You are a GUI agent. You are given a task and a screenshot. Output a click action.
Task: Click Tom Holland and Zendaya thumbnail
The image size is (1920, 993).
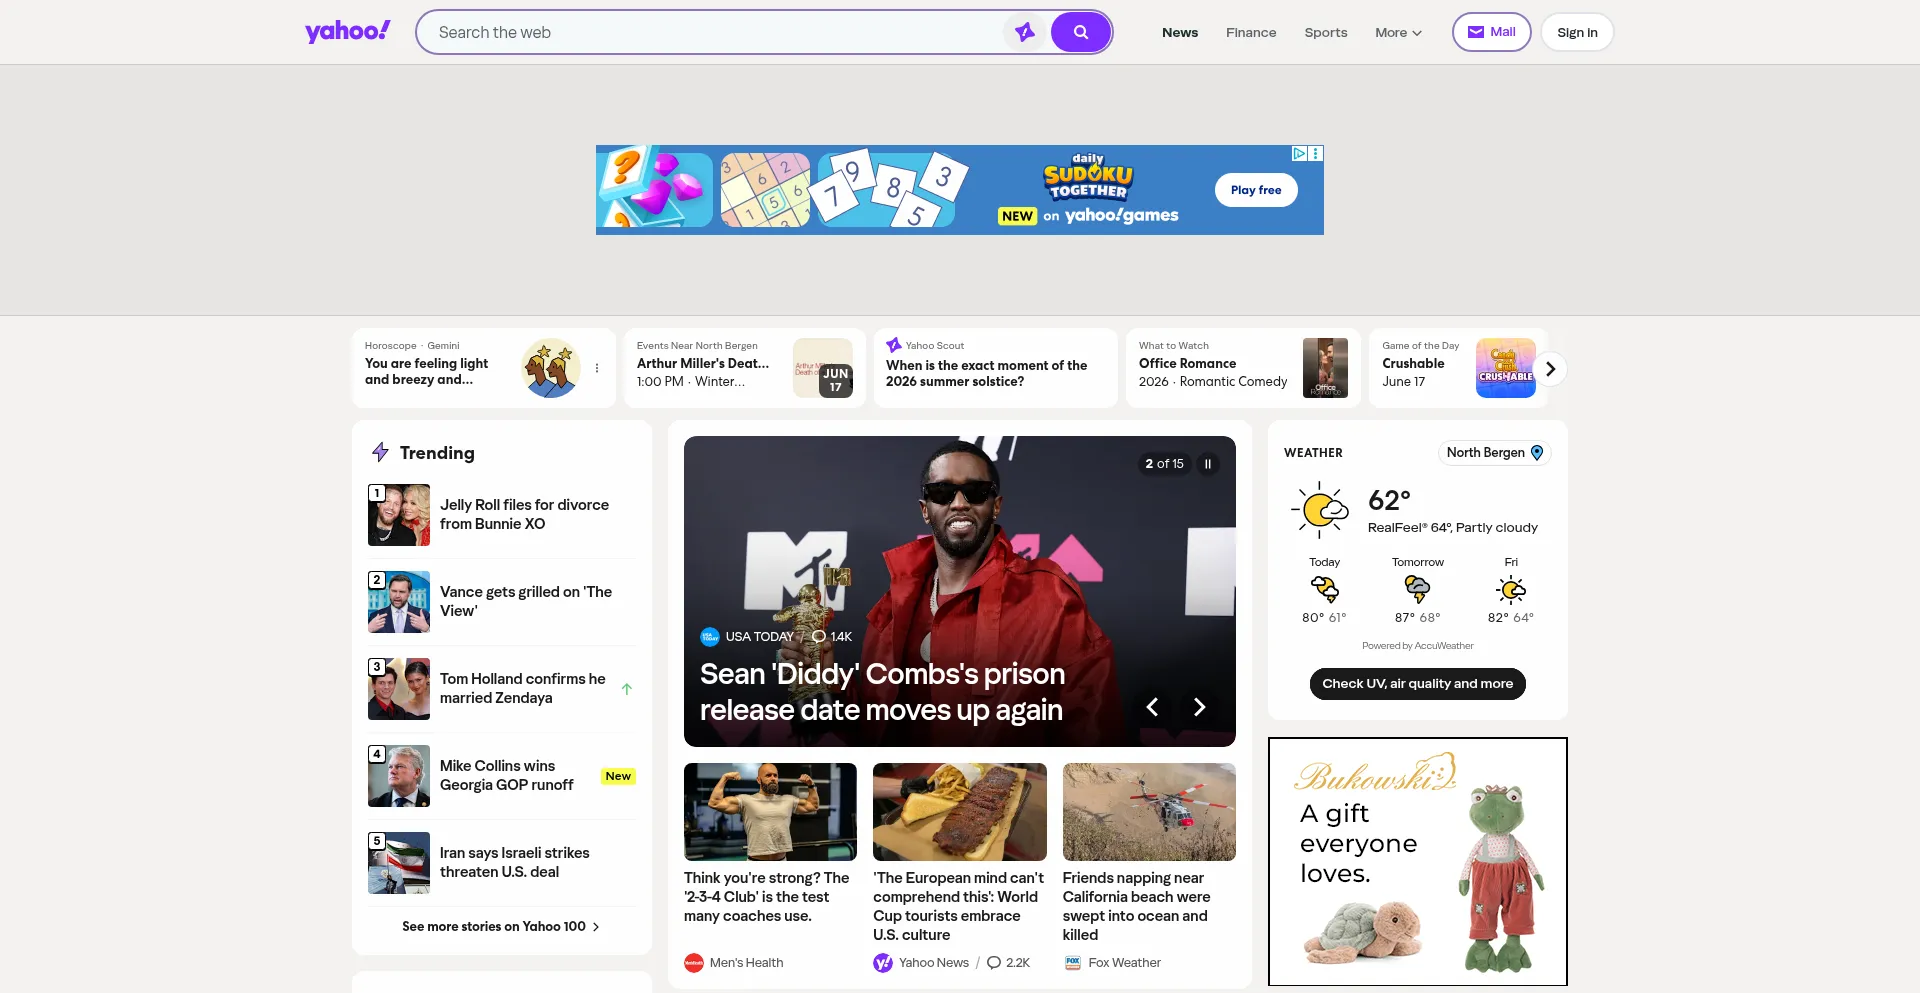point(399,689)
